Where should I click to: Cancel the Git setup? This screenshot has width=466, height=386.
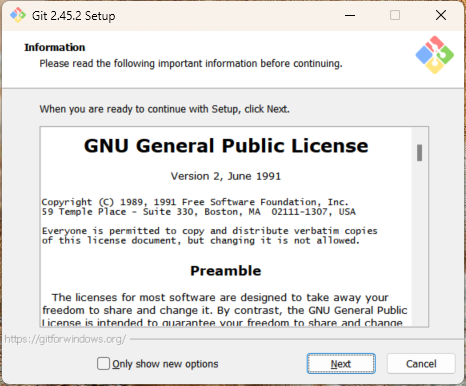coord(421,364)
